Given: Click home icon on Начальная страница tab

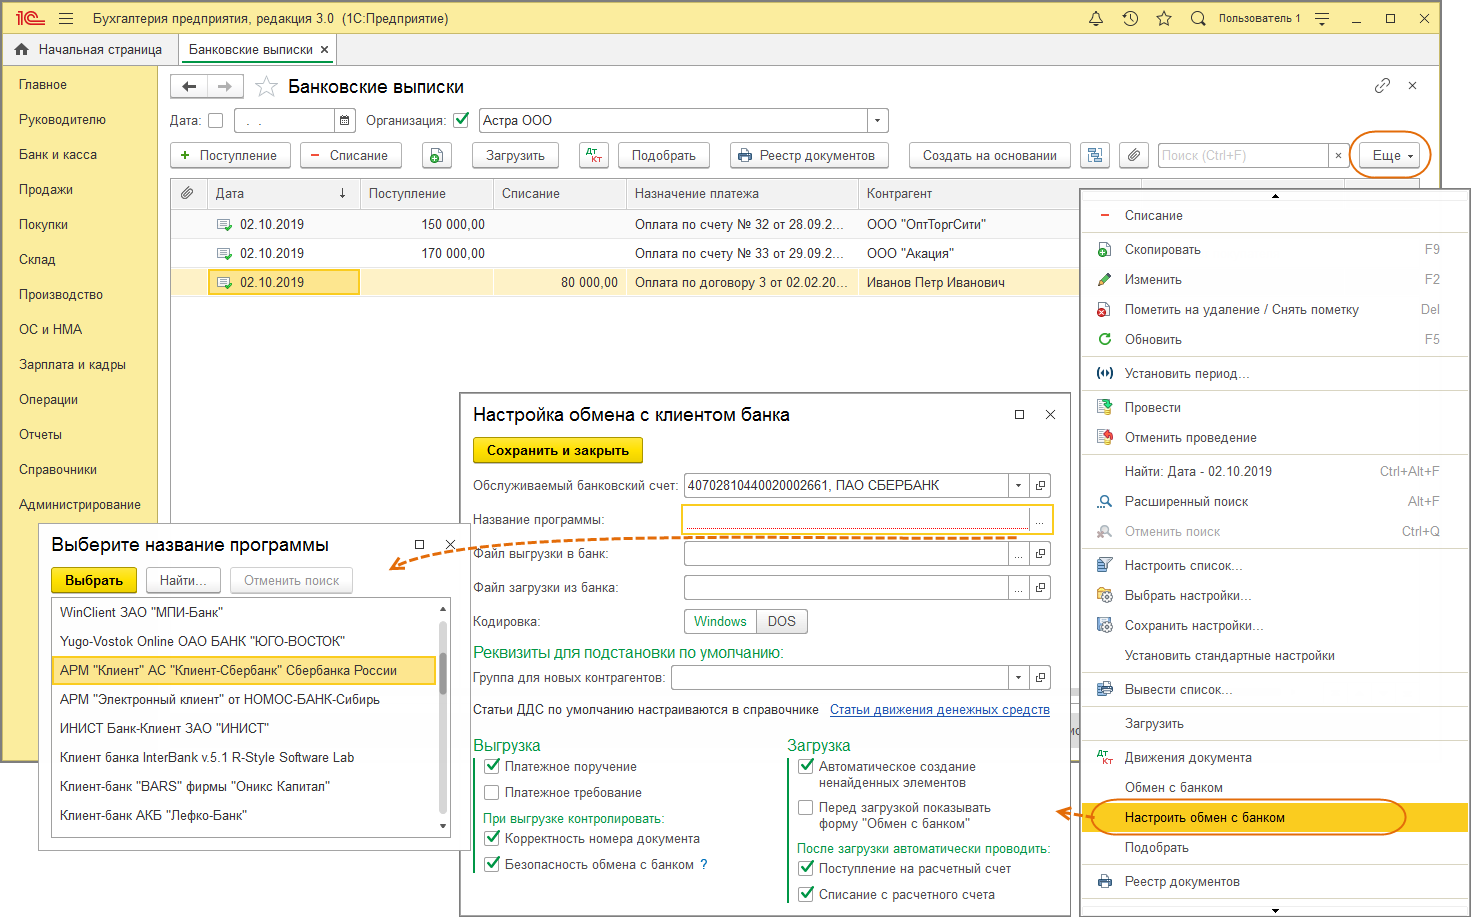Looking at the screenshot, I should click(x=21, y=49).
